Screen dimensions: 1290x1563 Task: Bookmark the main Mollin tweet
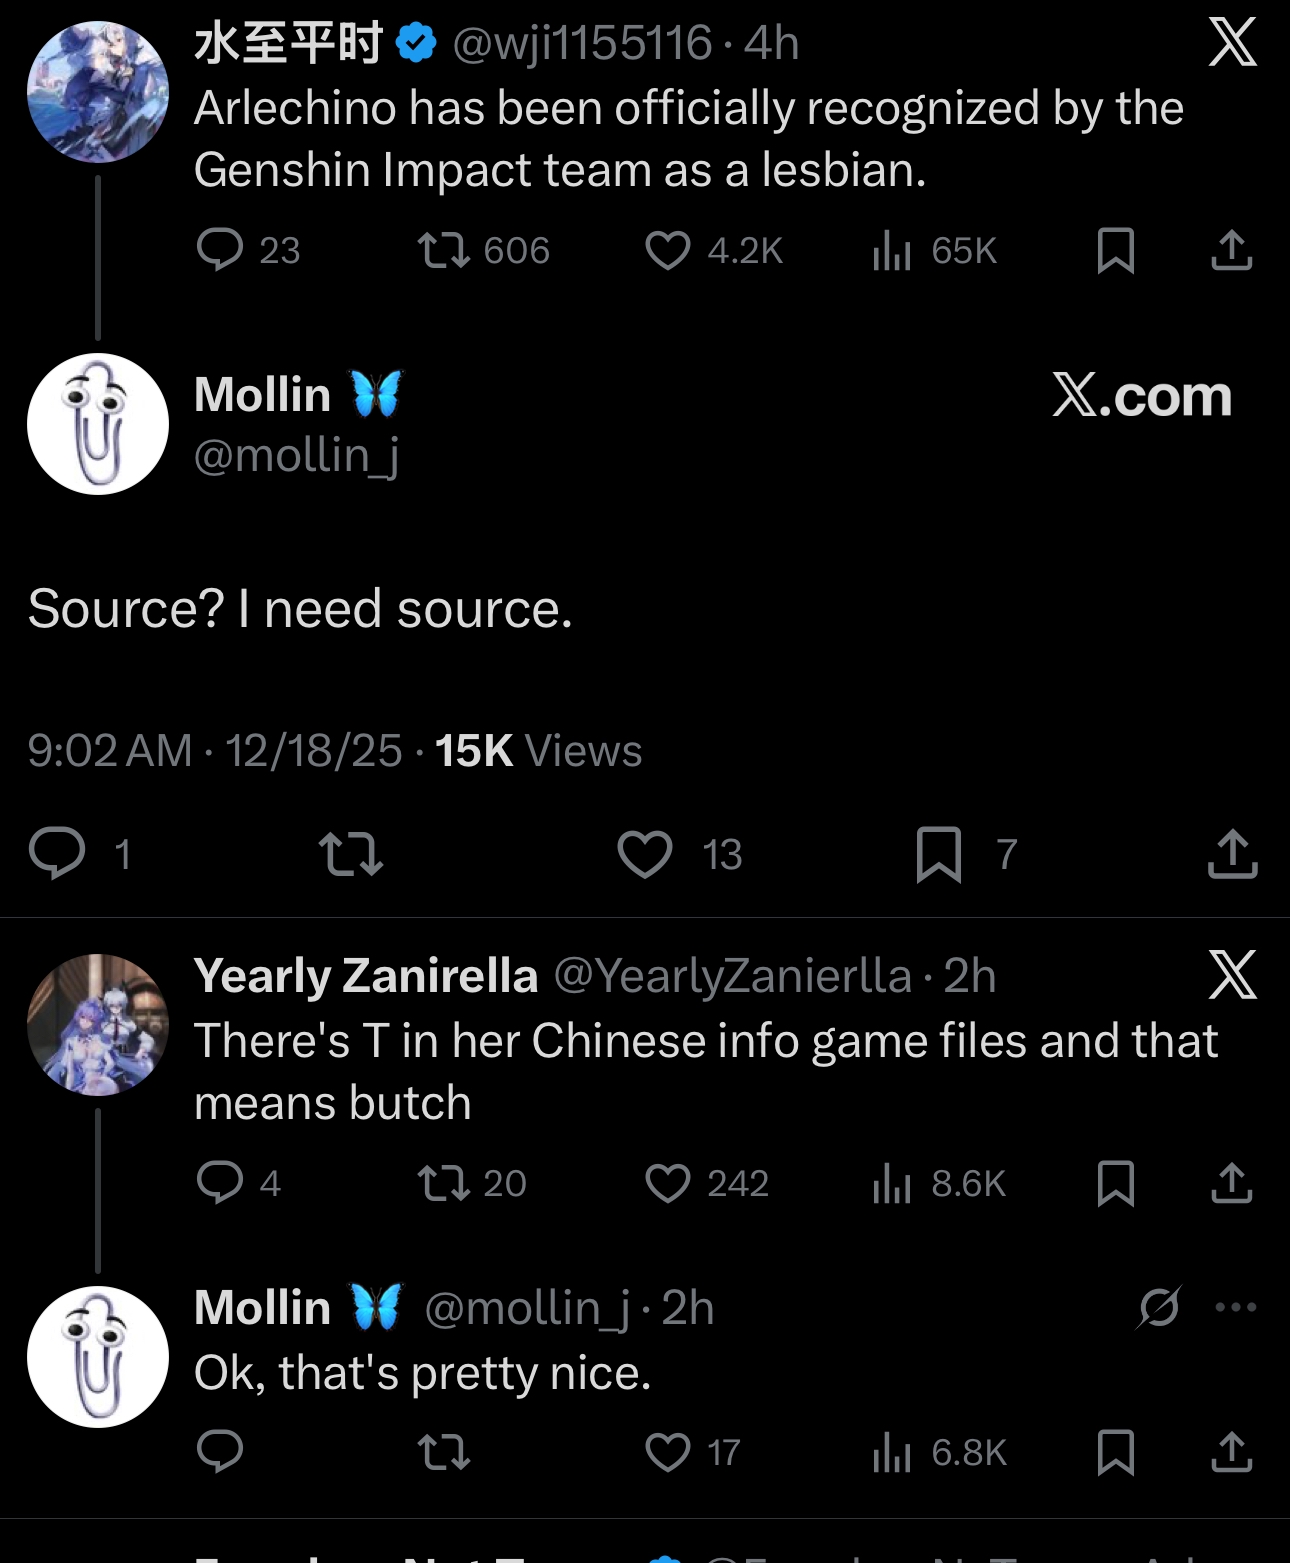point(938,855)
